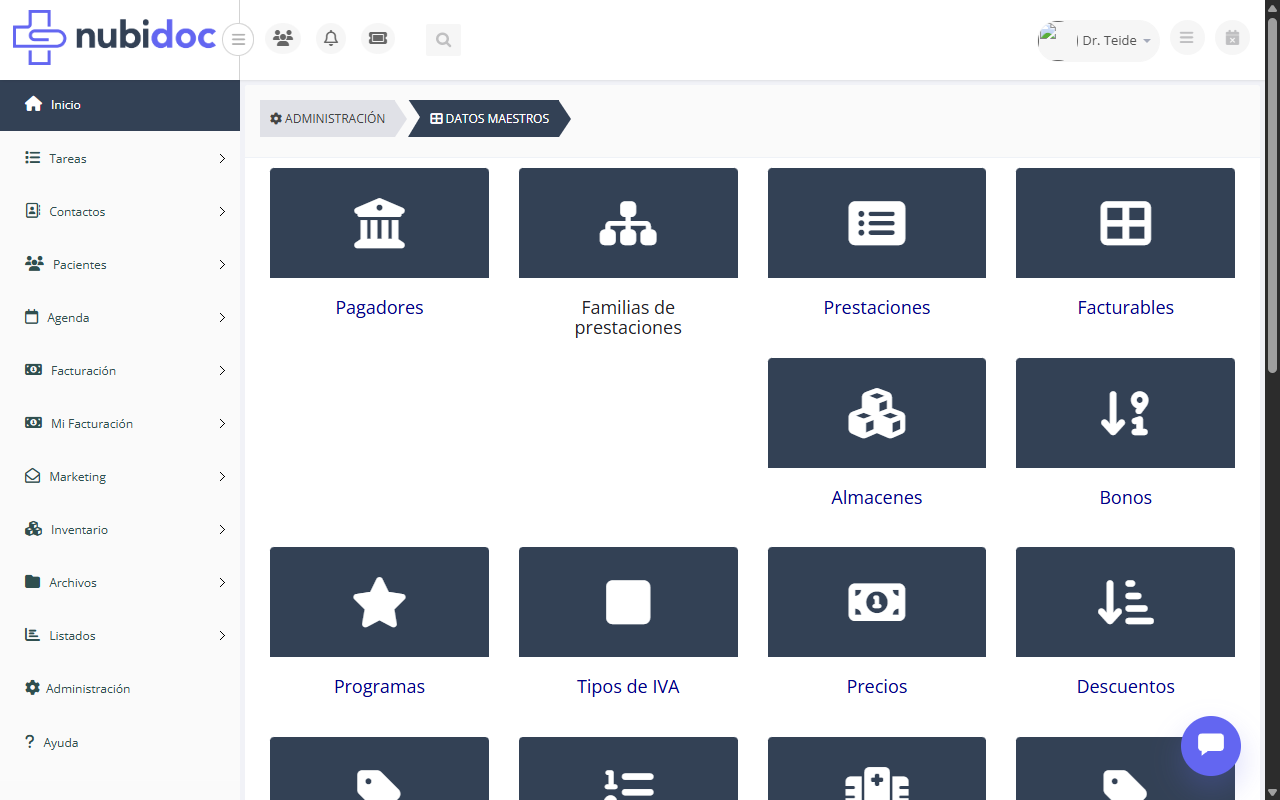Expand the Tareas chevron
1280x800 pixels.
pyautogui.click(x=222, y=158)
